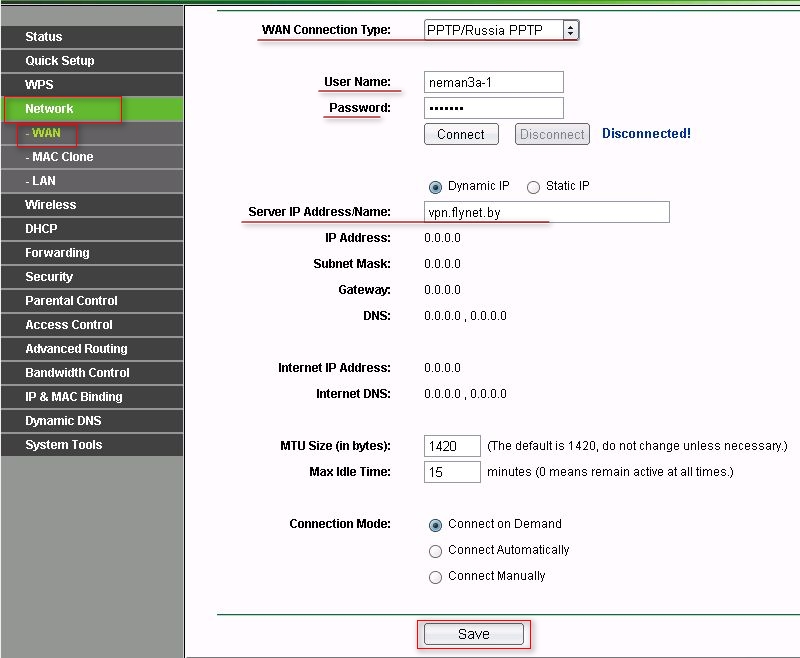This screenshot has width=800, height=658.
Task: Click the Max Idle Time field
Action: 452,472
